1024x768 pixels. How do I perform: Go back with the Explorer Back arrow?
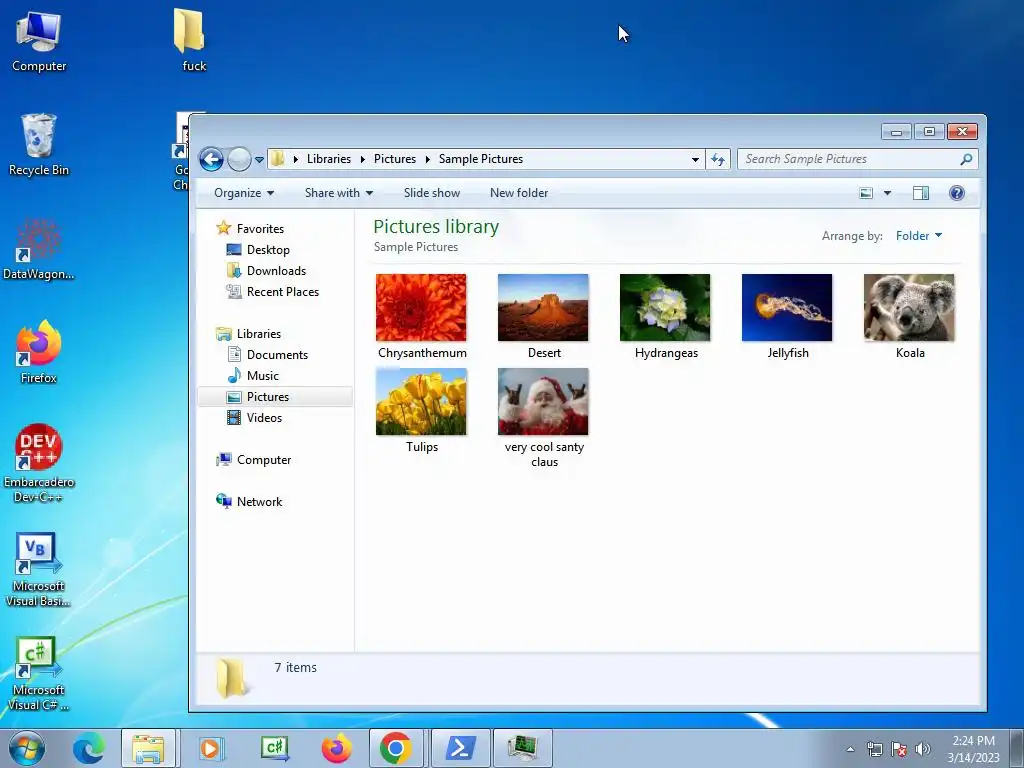pos(212,159)
